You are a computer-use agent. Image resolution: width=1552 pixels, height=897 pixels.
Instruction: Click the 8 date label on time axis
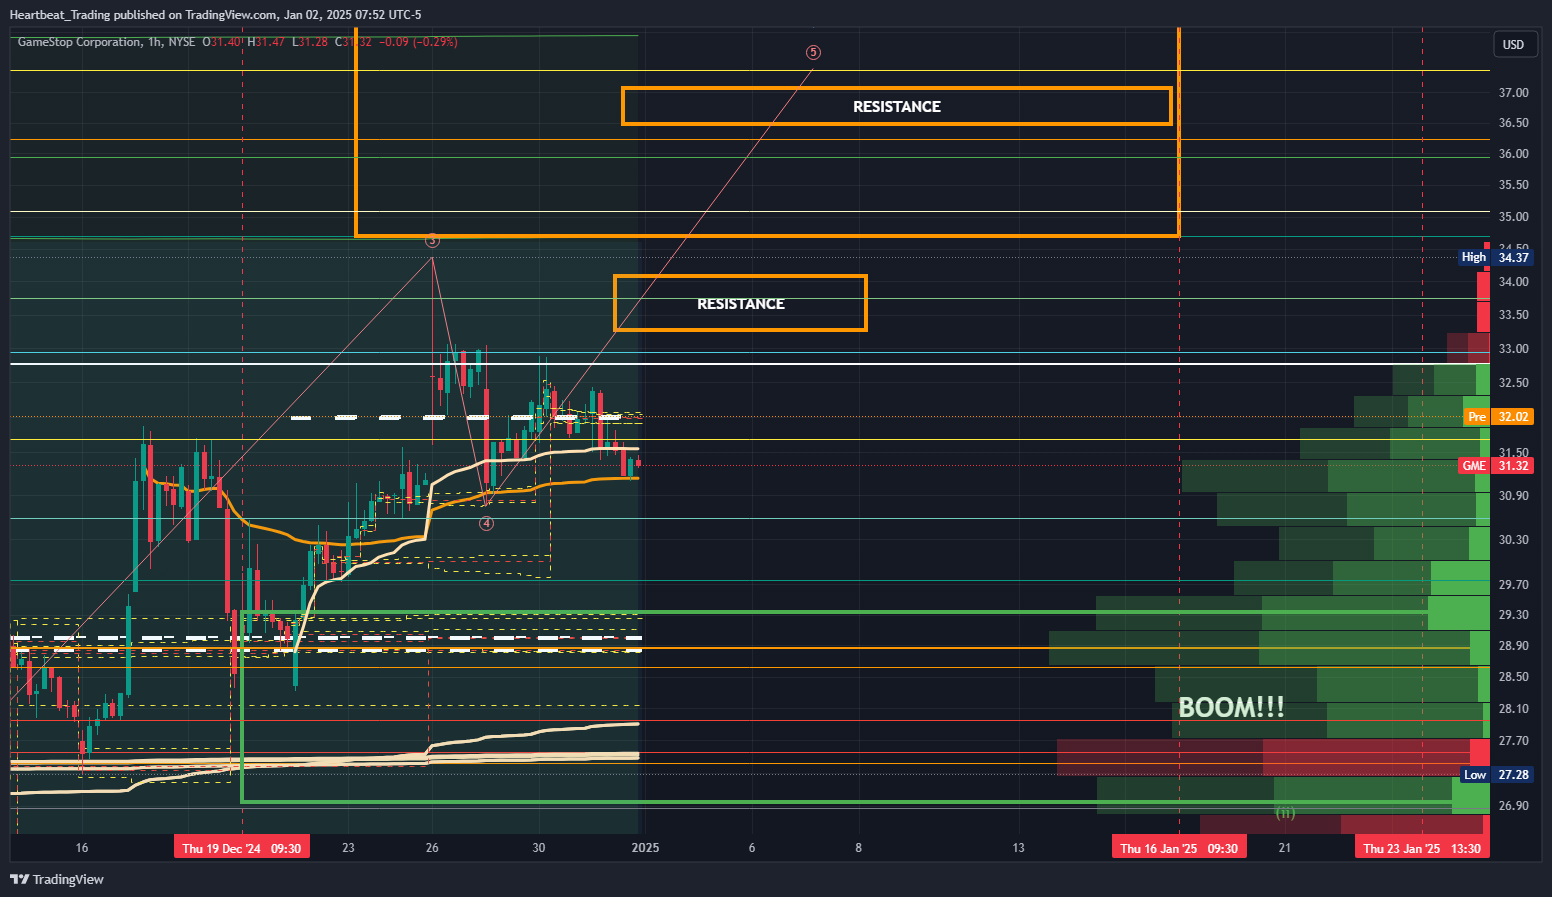tap(858, 848)
